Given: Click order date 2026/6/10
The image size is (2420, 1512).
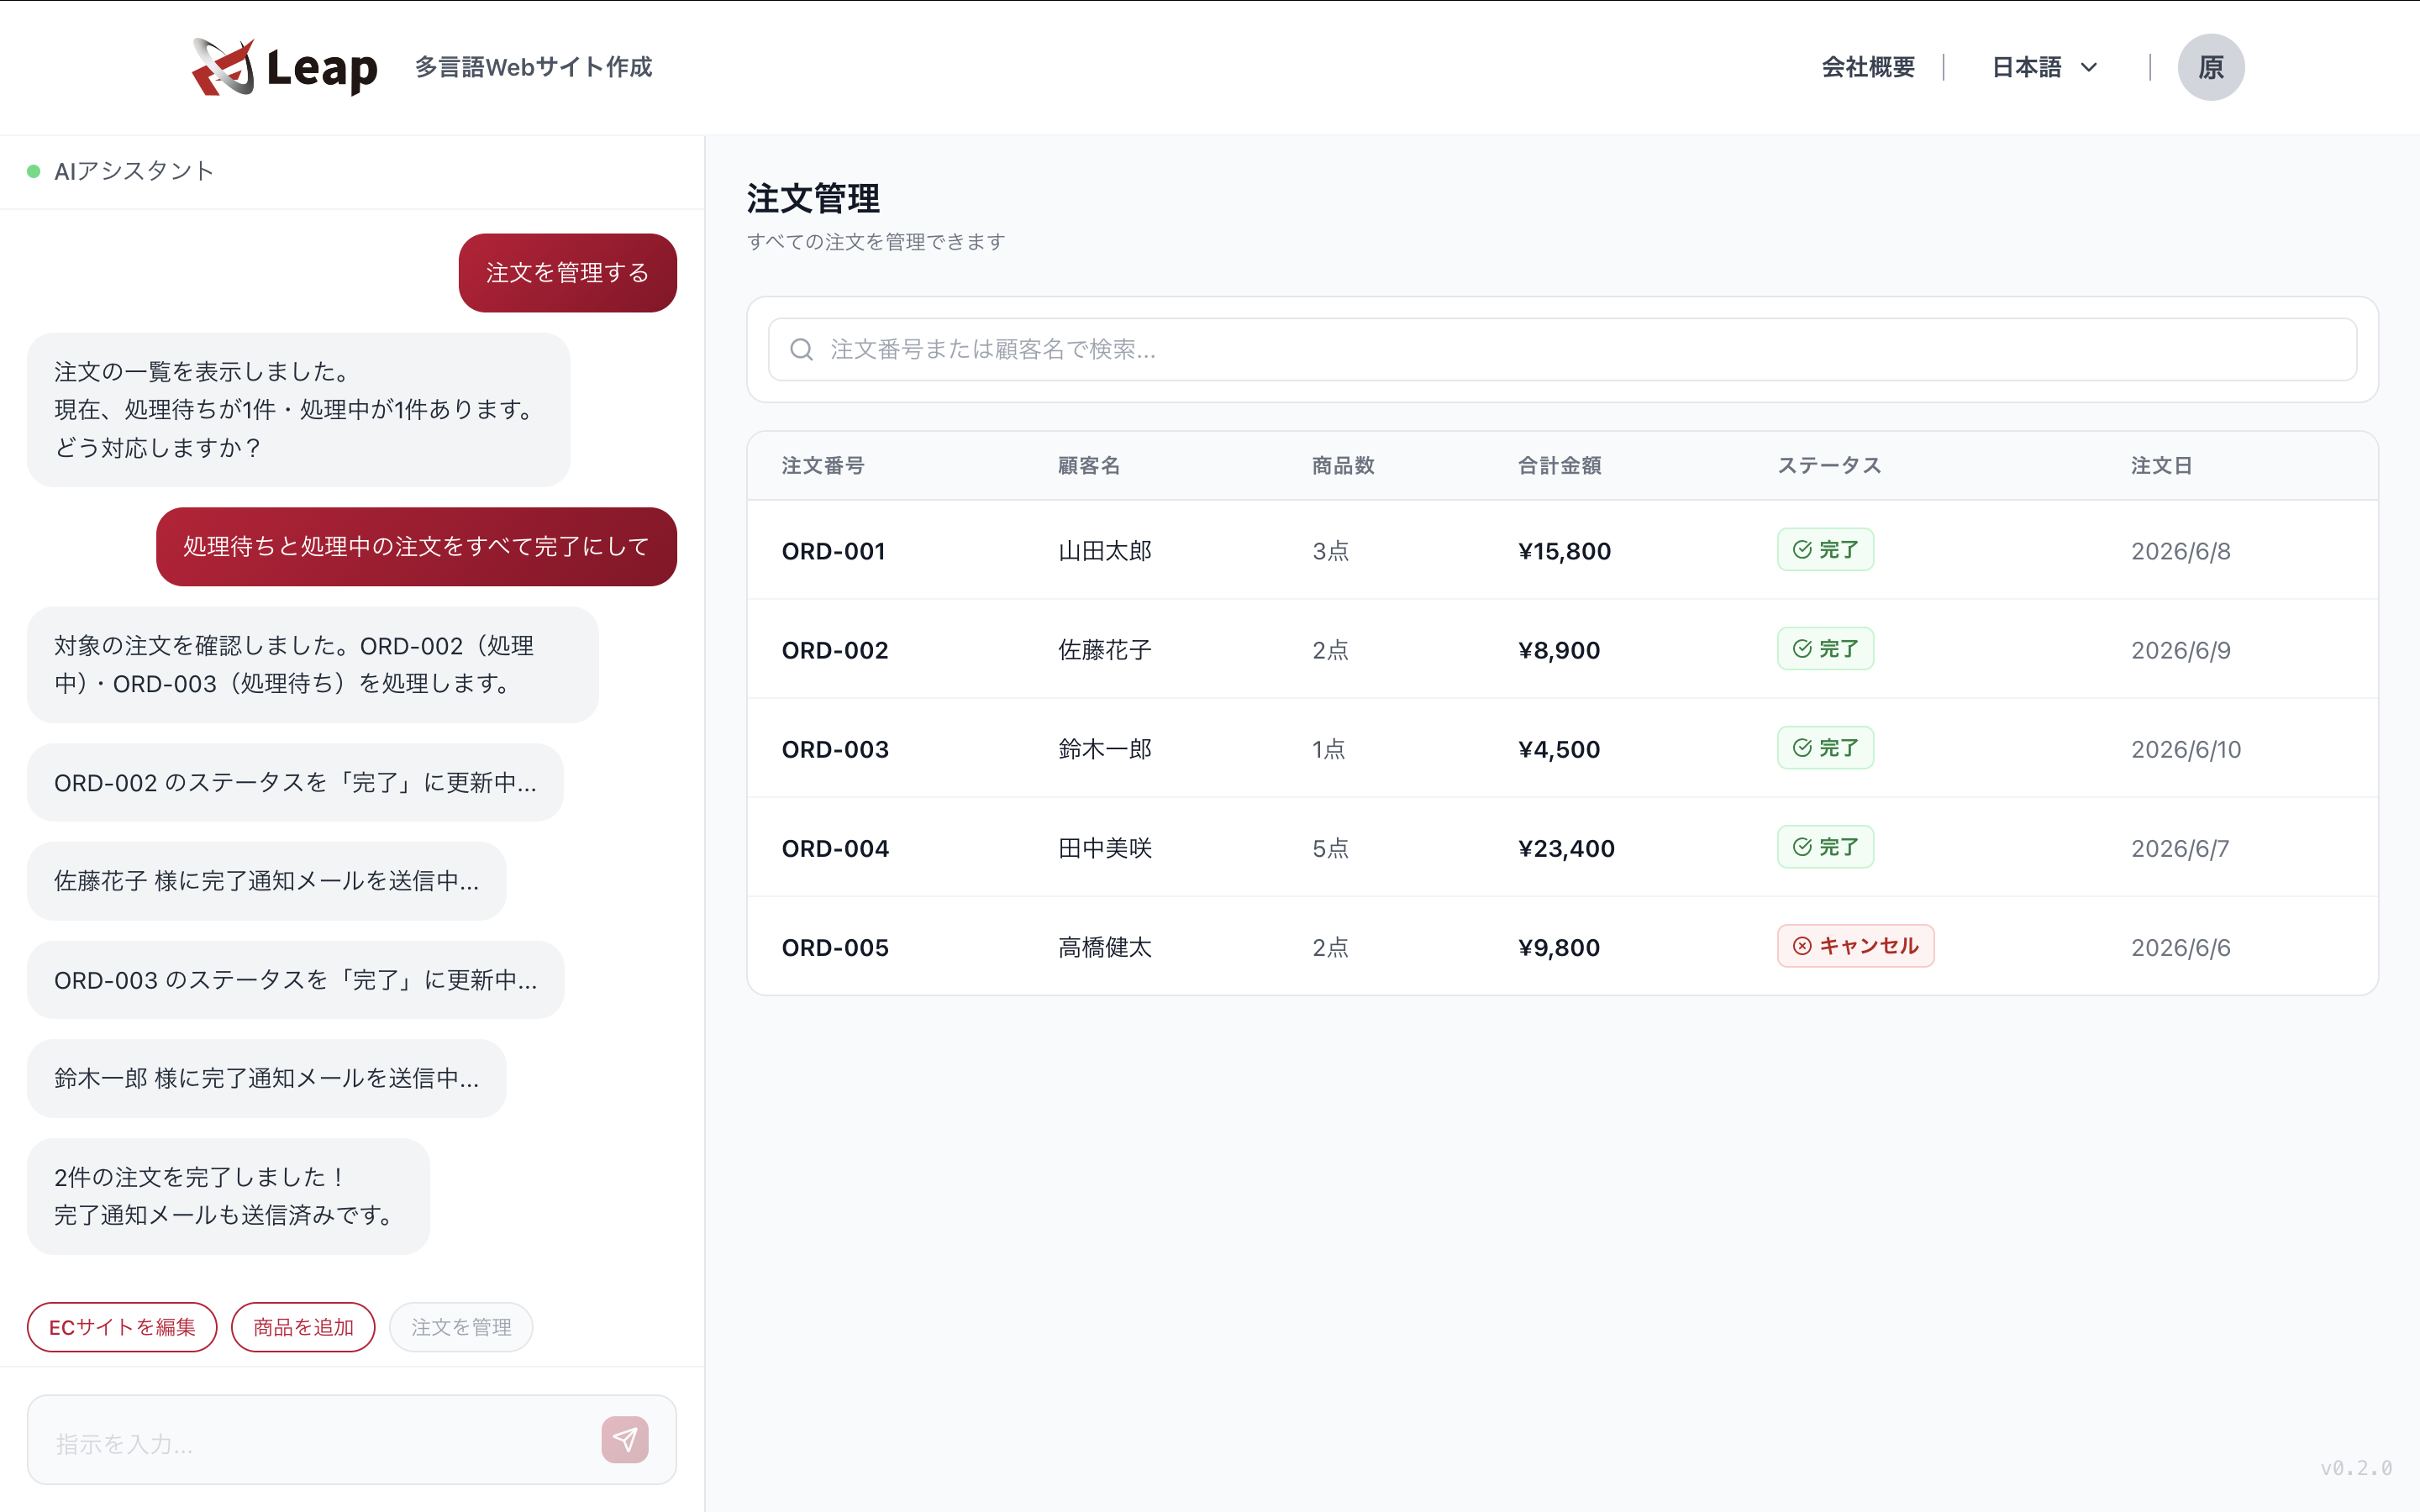Looking at the screenshot, I should point(2186,749).
